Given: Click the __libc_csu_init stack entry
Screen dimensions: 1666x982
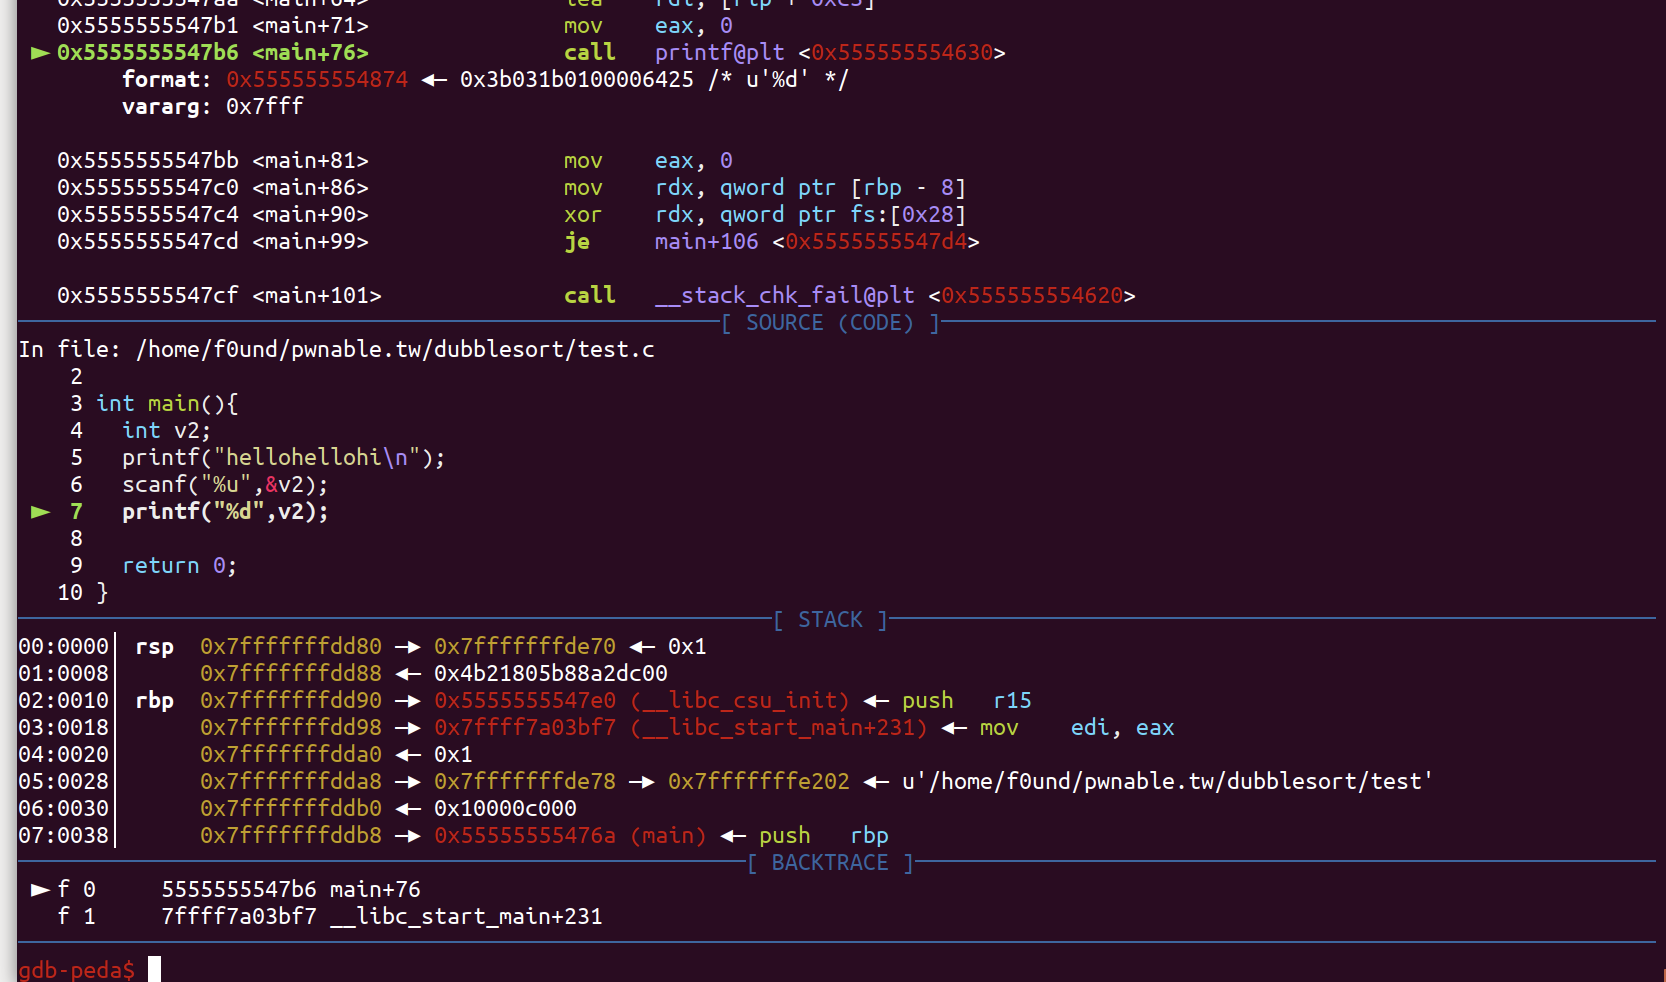Looking at the screenshot, I should click(x=758, y=701).
